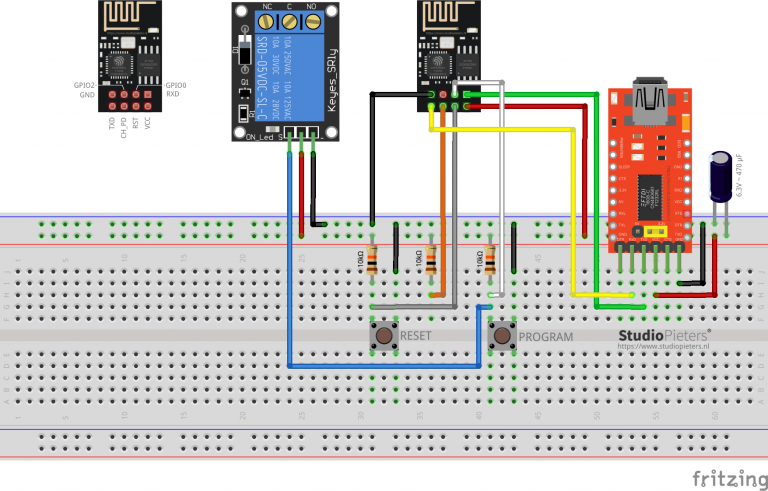
Task: Select the NO screw terminal on the relay
Action: pos(313,22)
